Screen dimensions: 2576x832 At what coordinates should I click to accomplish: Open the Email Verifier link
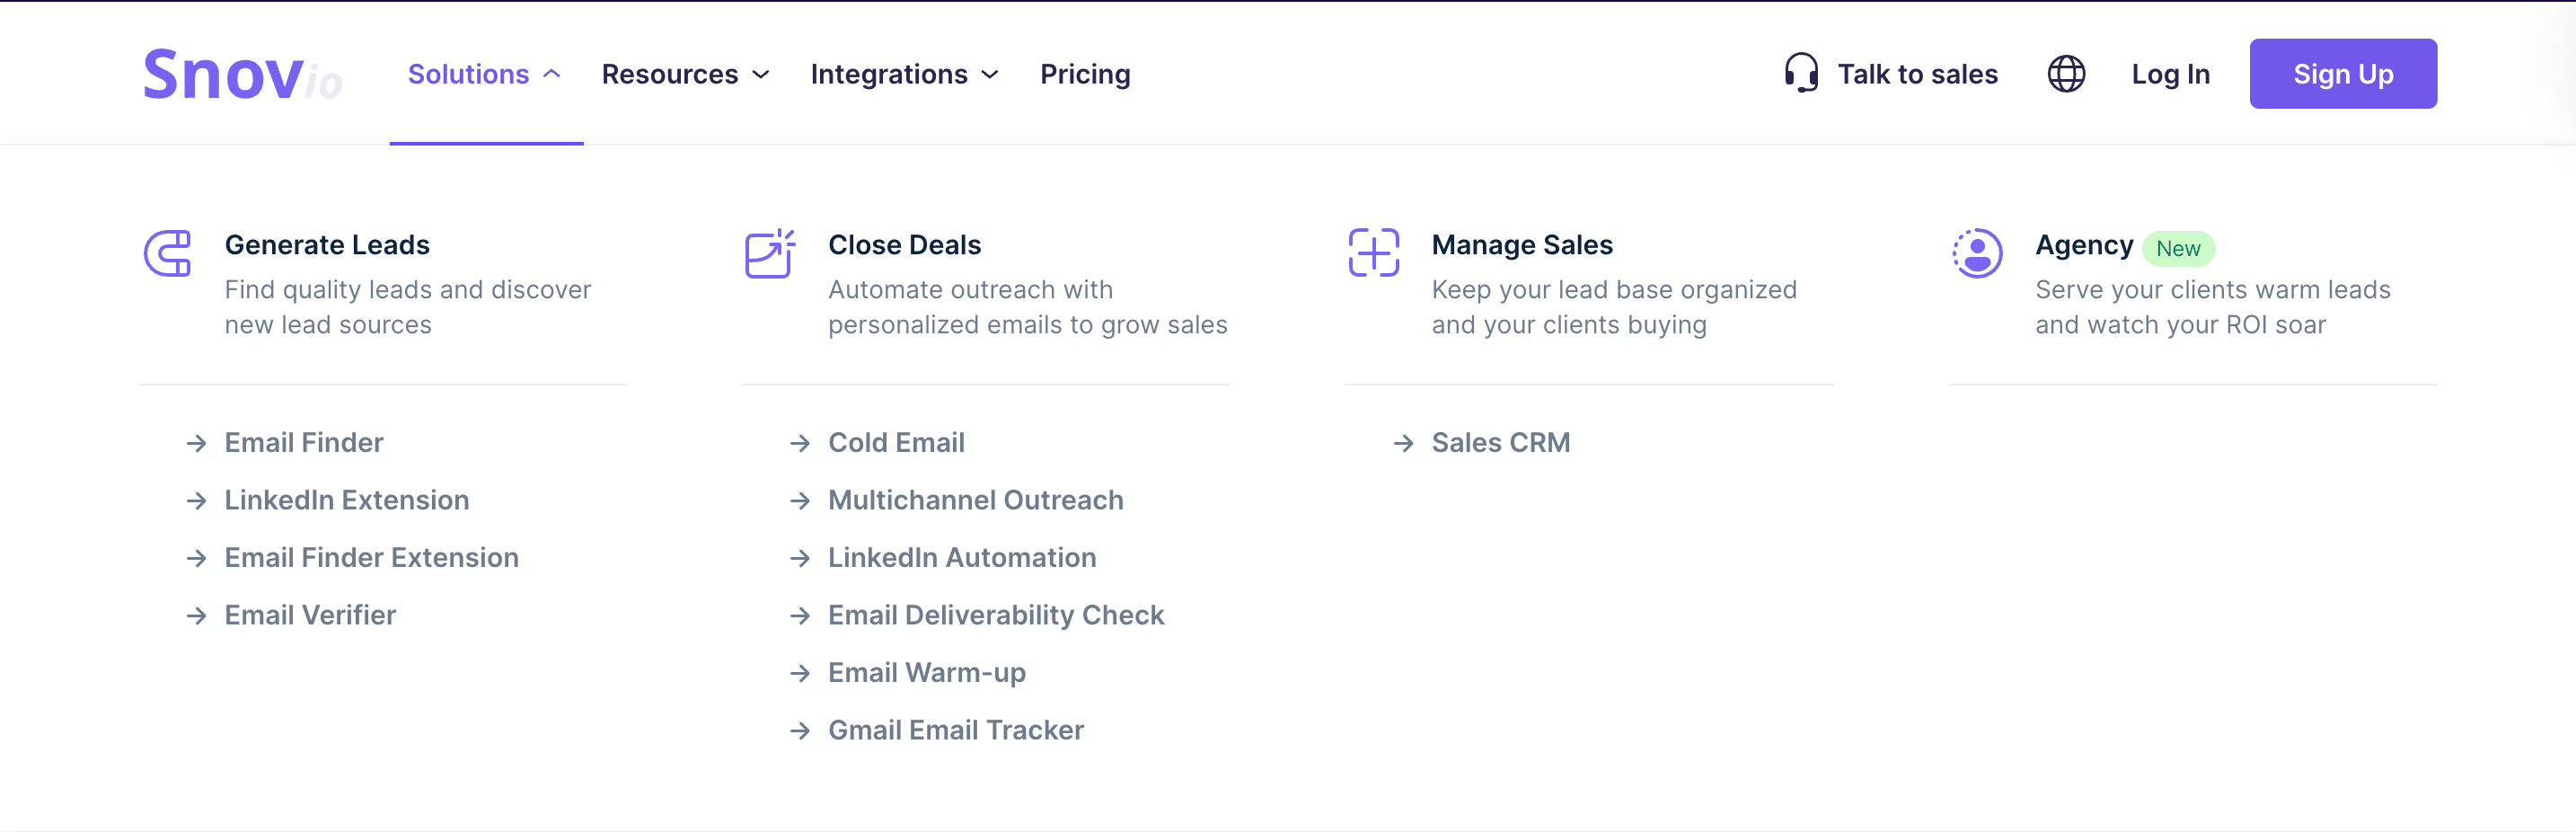click(310, 615)
